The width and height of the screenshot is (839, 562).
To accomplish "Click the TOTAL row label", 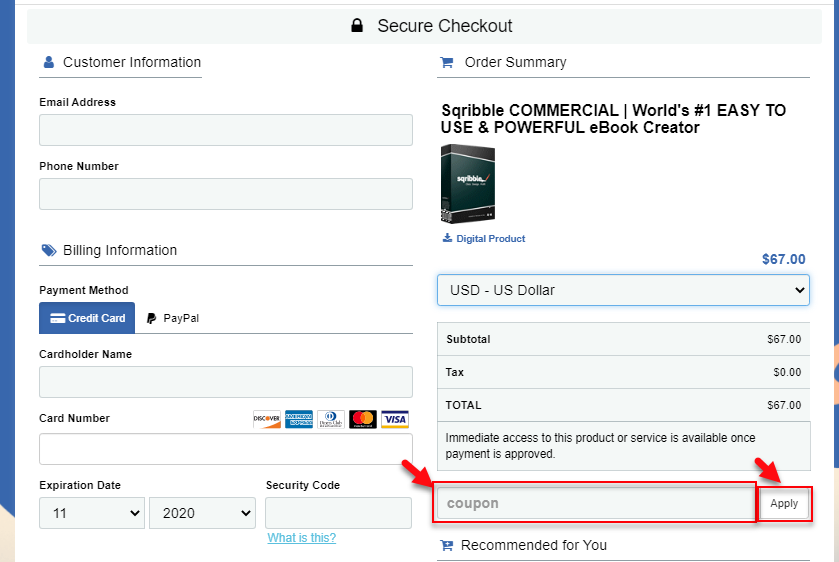I will click(463, 405).
